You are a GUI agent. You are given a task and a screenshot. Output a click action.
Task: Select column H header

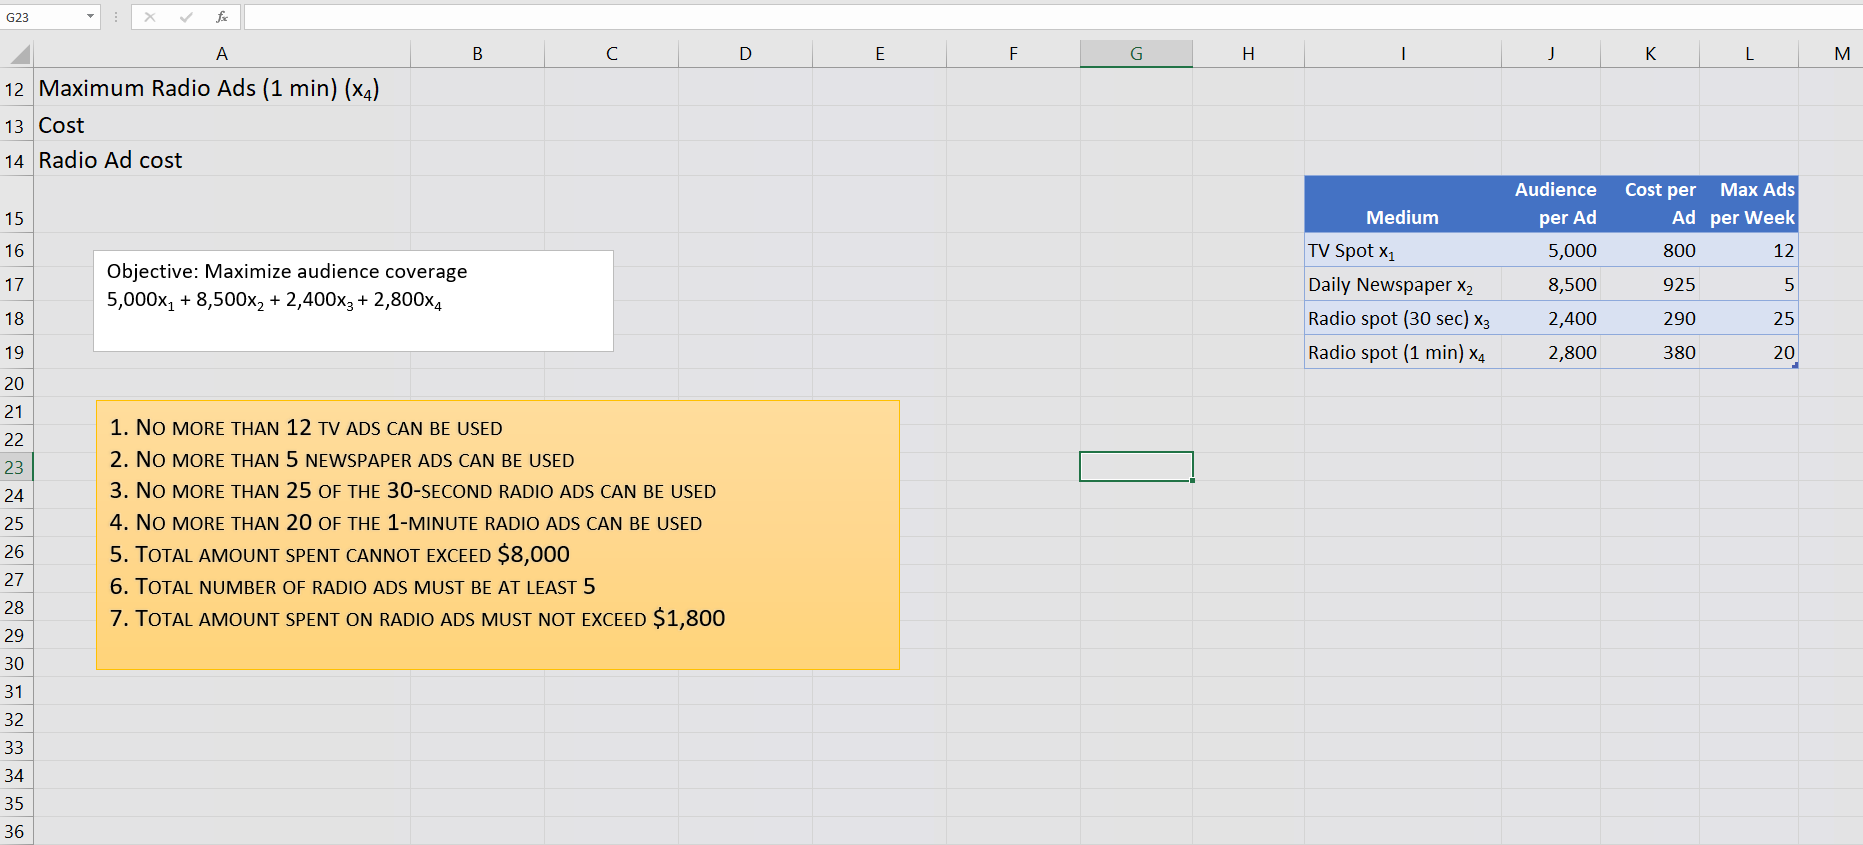1249,54
